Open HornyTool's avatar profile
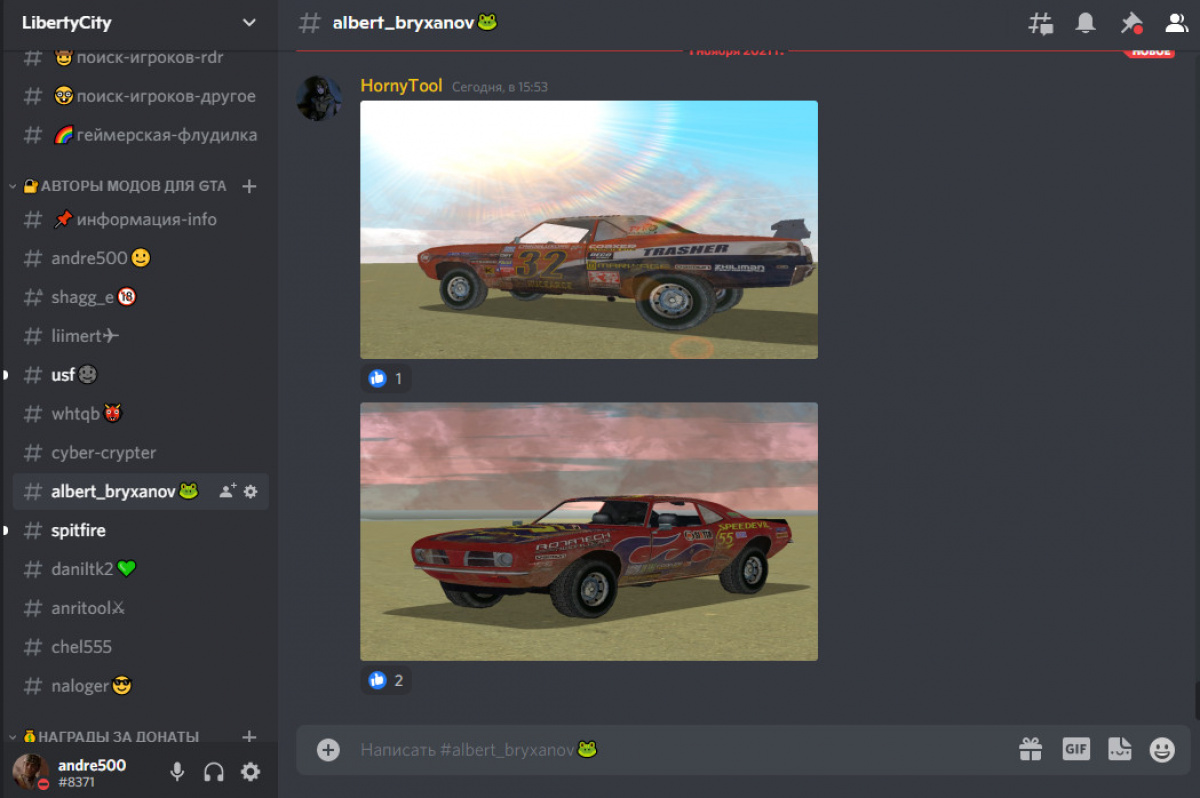 320,98
